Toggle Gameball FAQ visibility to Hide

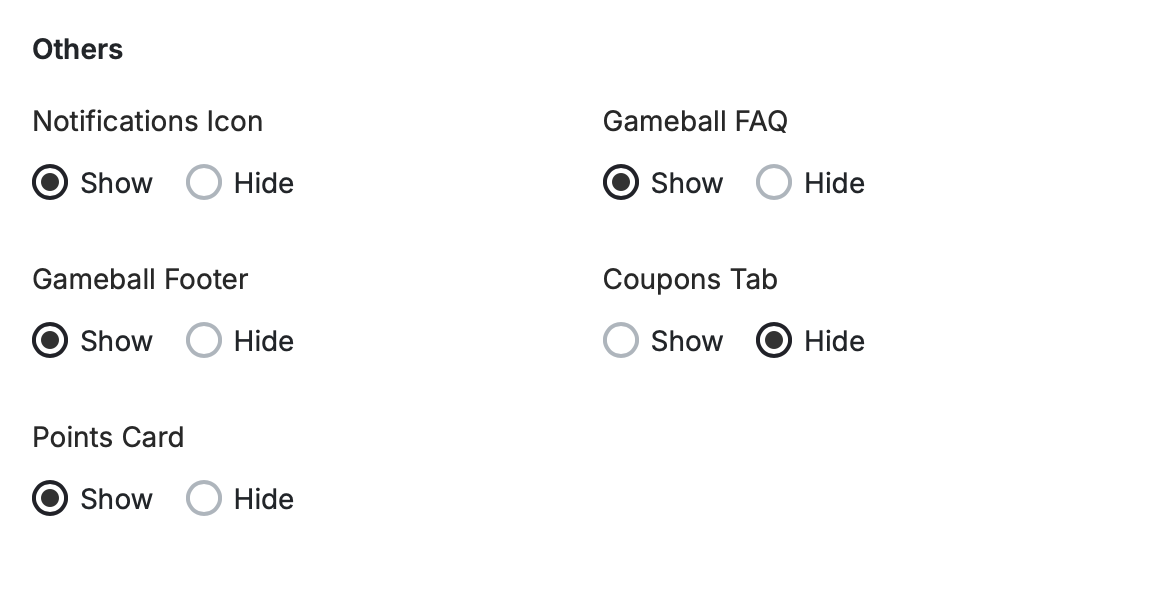[773, 182]
